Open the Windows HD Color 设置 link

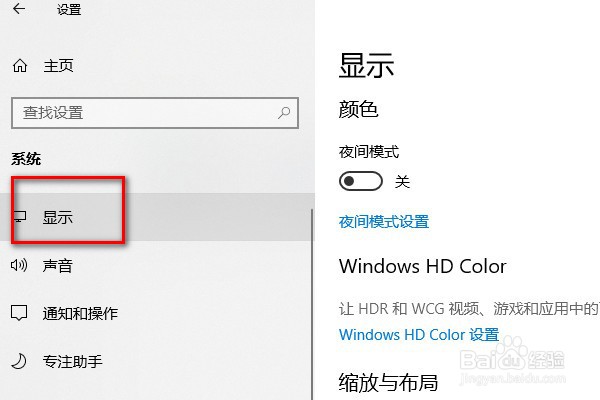pyautogui.click(x=419, y=335)
